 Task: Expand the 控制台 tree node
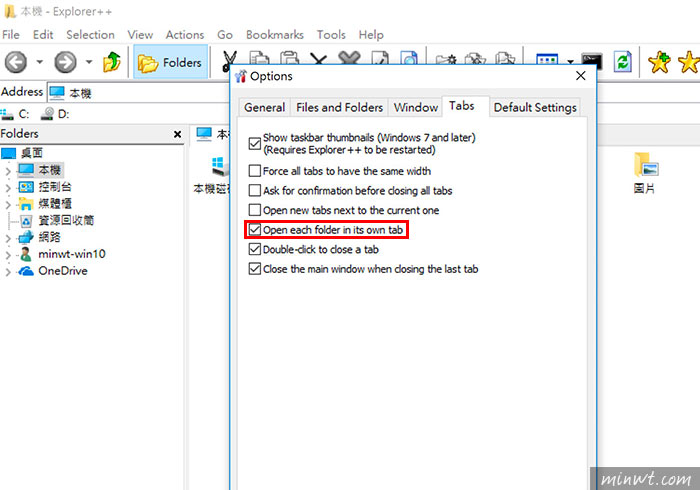click(x=8, y=188)
